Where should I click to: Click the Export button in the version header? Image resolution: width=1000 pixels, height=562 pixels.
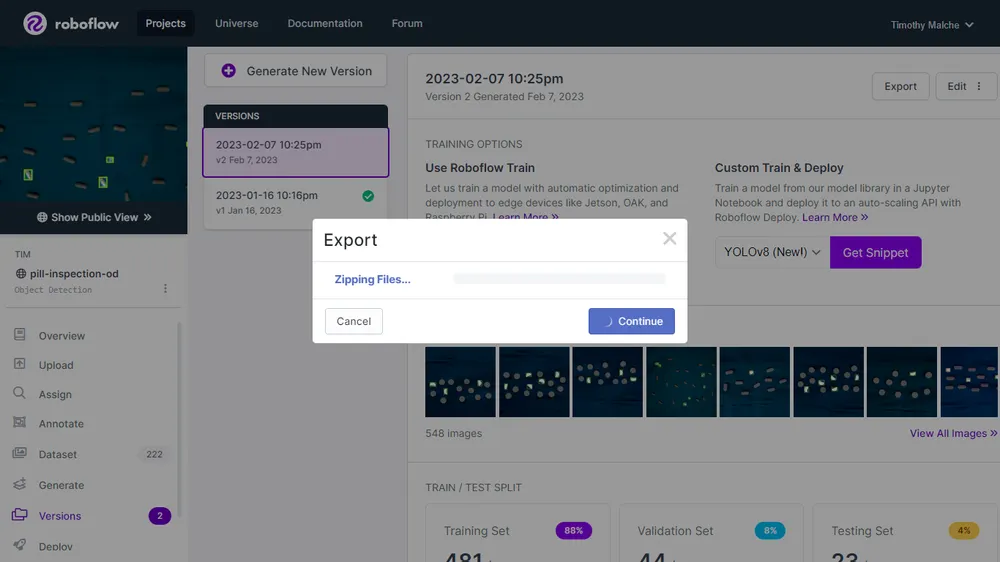coord(900,86)
